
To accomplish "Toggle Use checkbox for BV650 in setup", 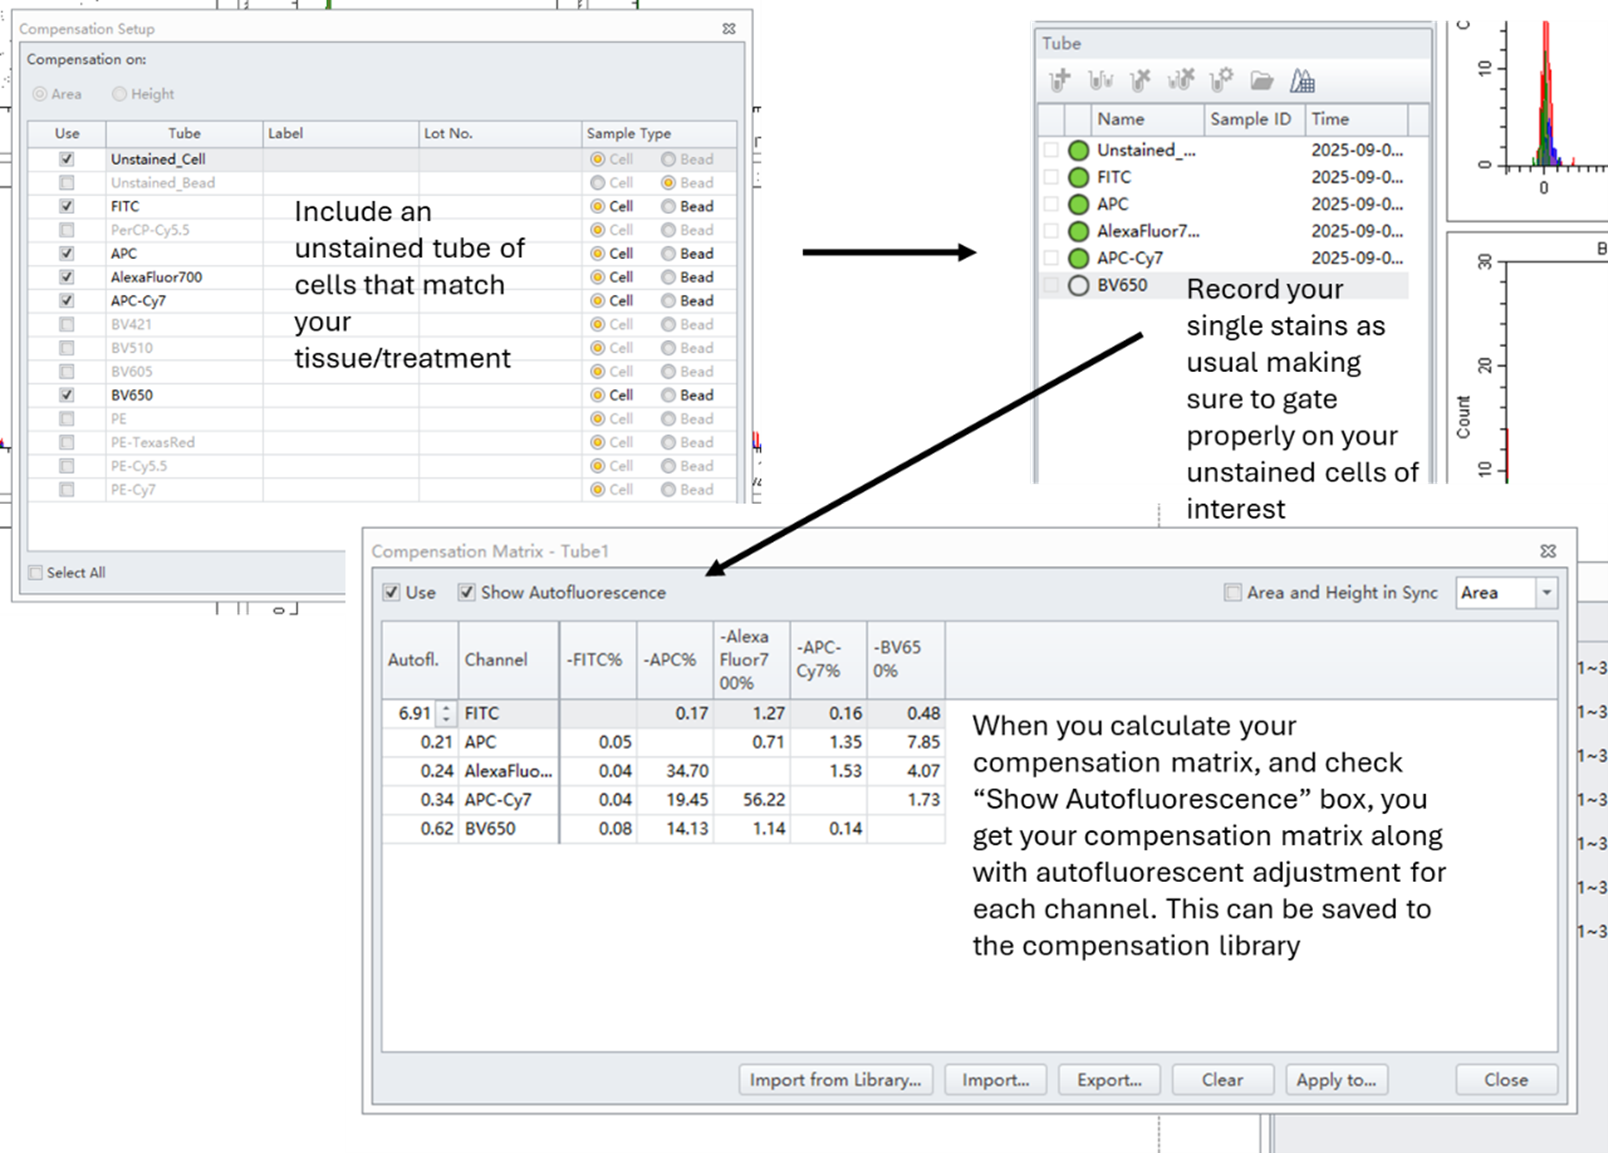I will (67, 395).
